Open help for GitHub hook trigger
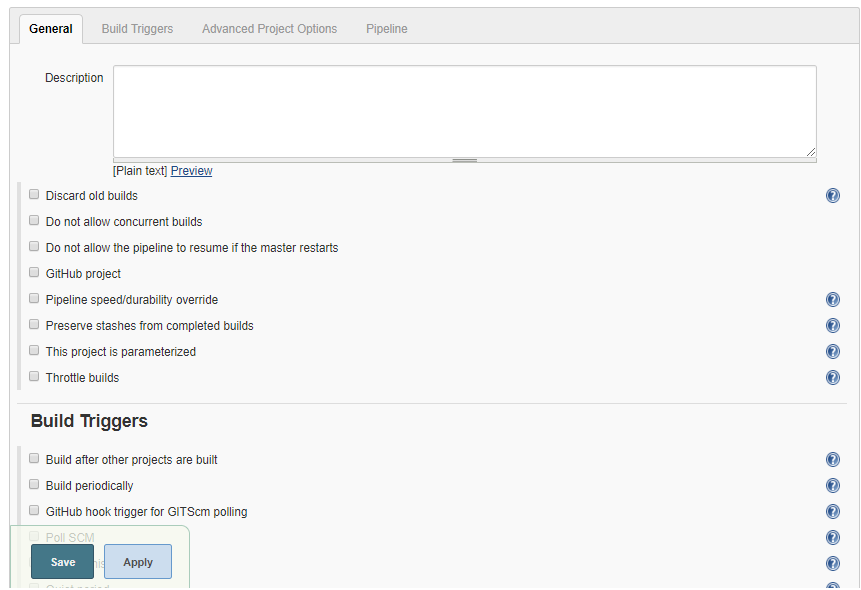The height and width of the screenshot is (590, 861). (833, 511)
